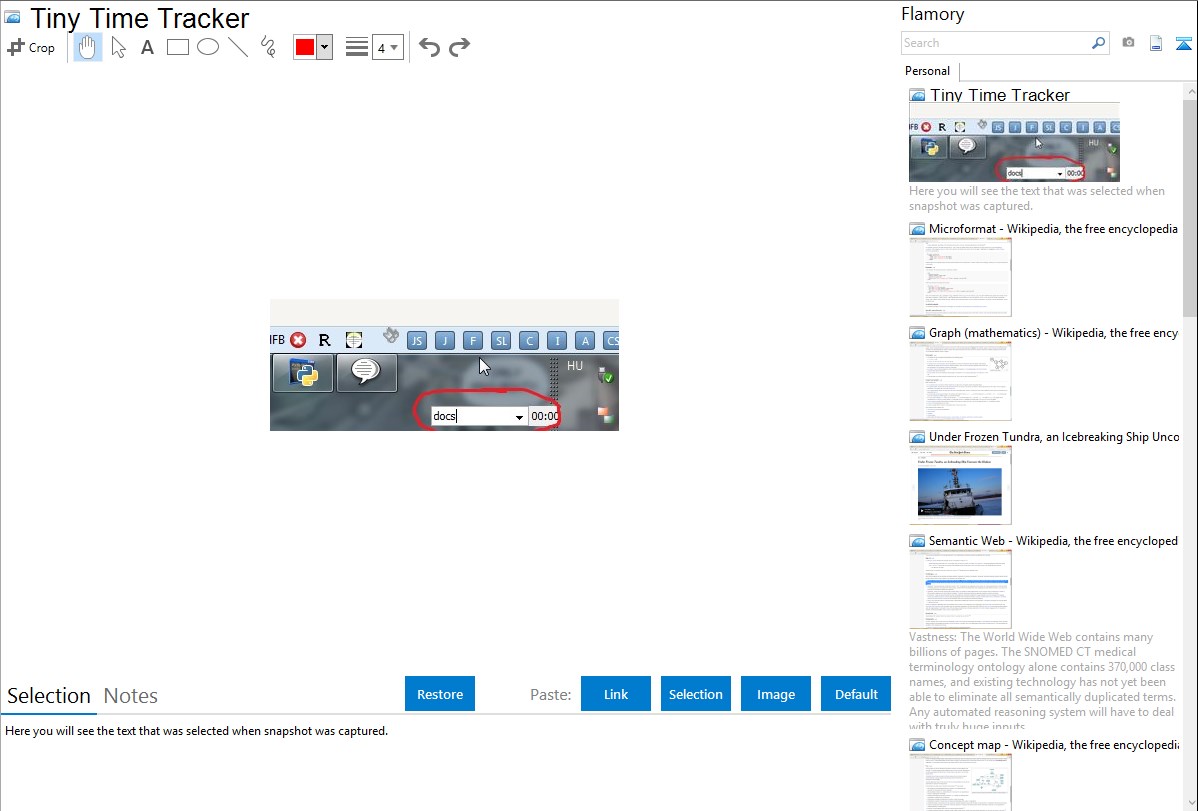Click the red color swatch
The image size is (1198, 811).
pyautogui.click(x=305, y=47)
